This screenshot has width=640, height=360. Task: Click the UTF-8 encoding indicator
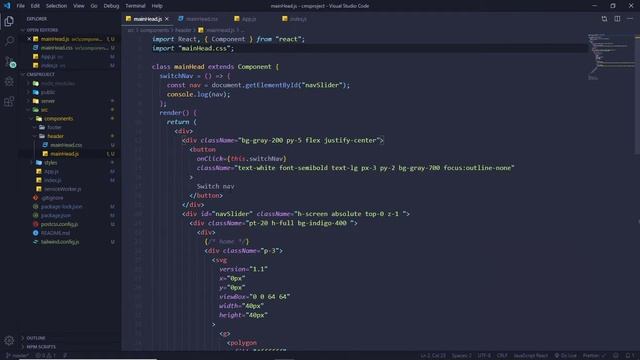click(484, 356)
